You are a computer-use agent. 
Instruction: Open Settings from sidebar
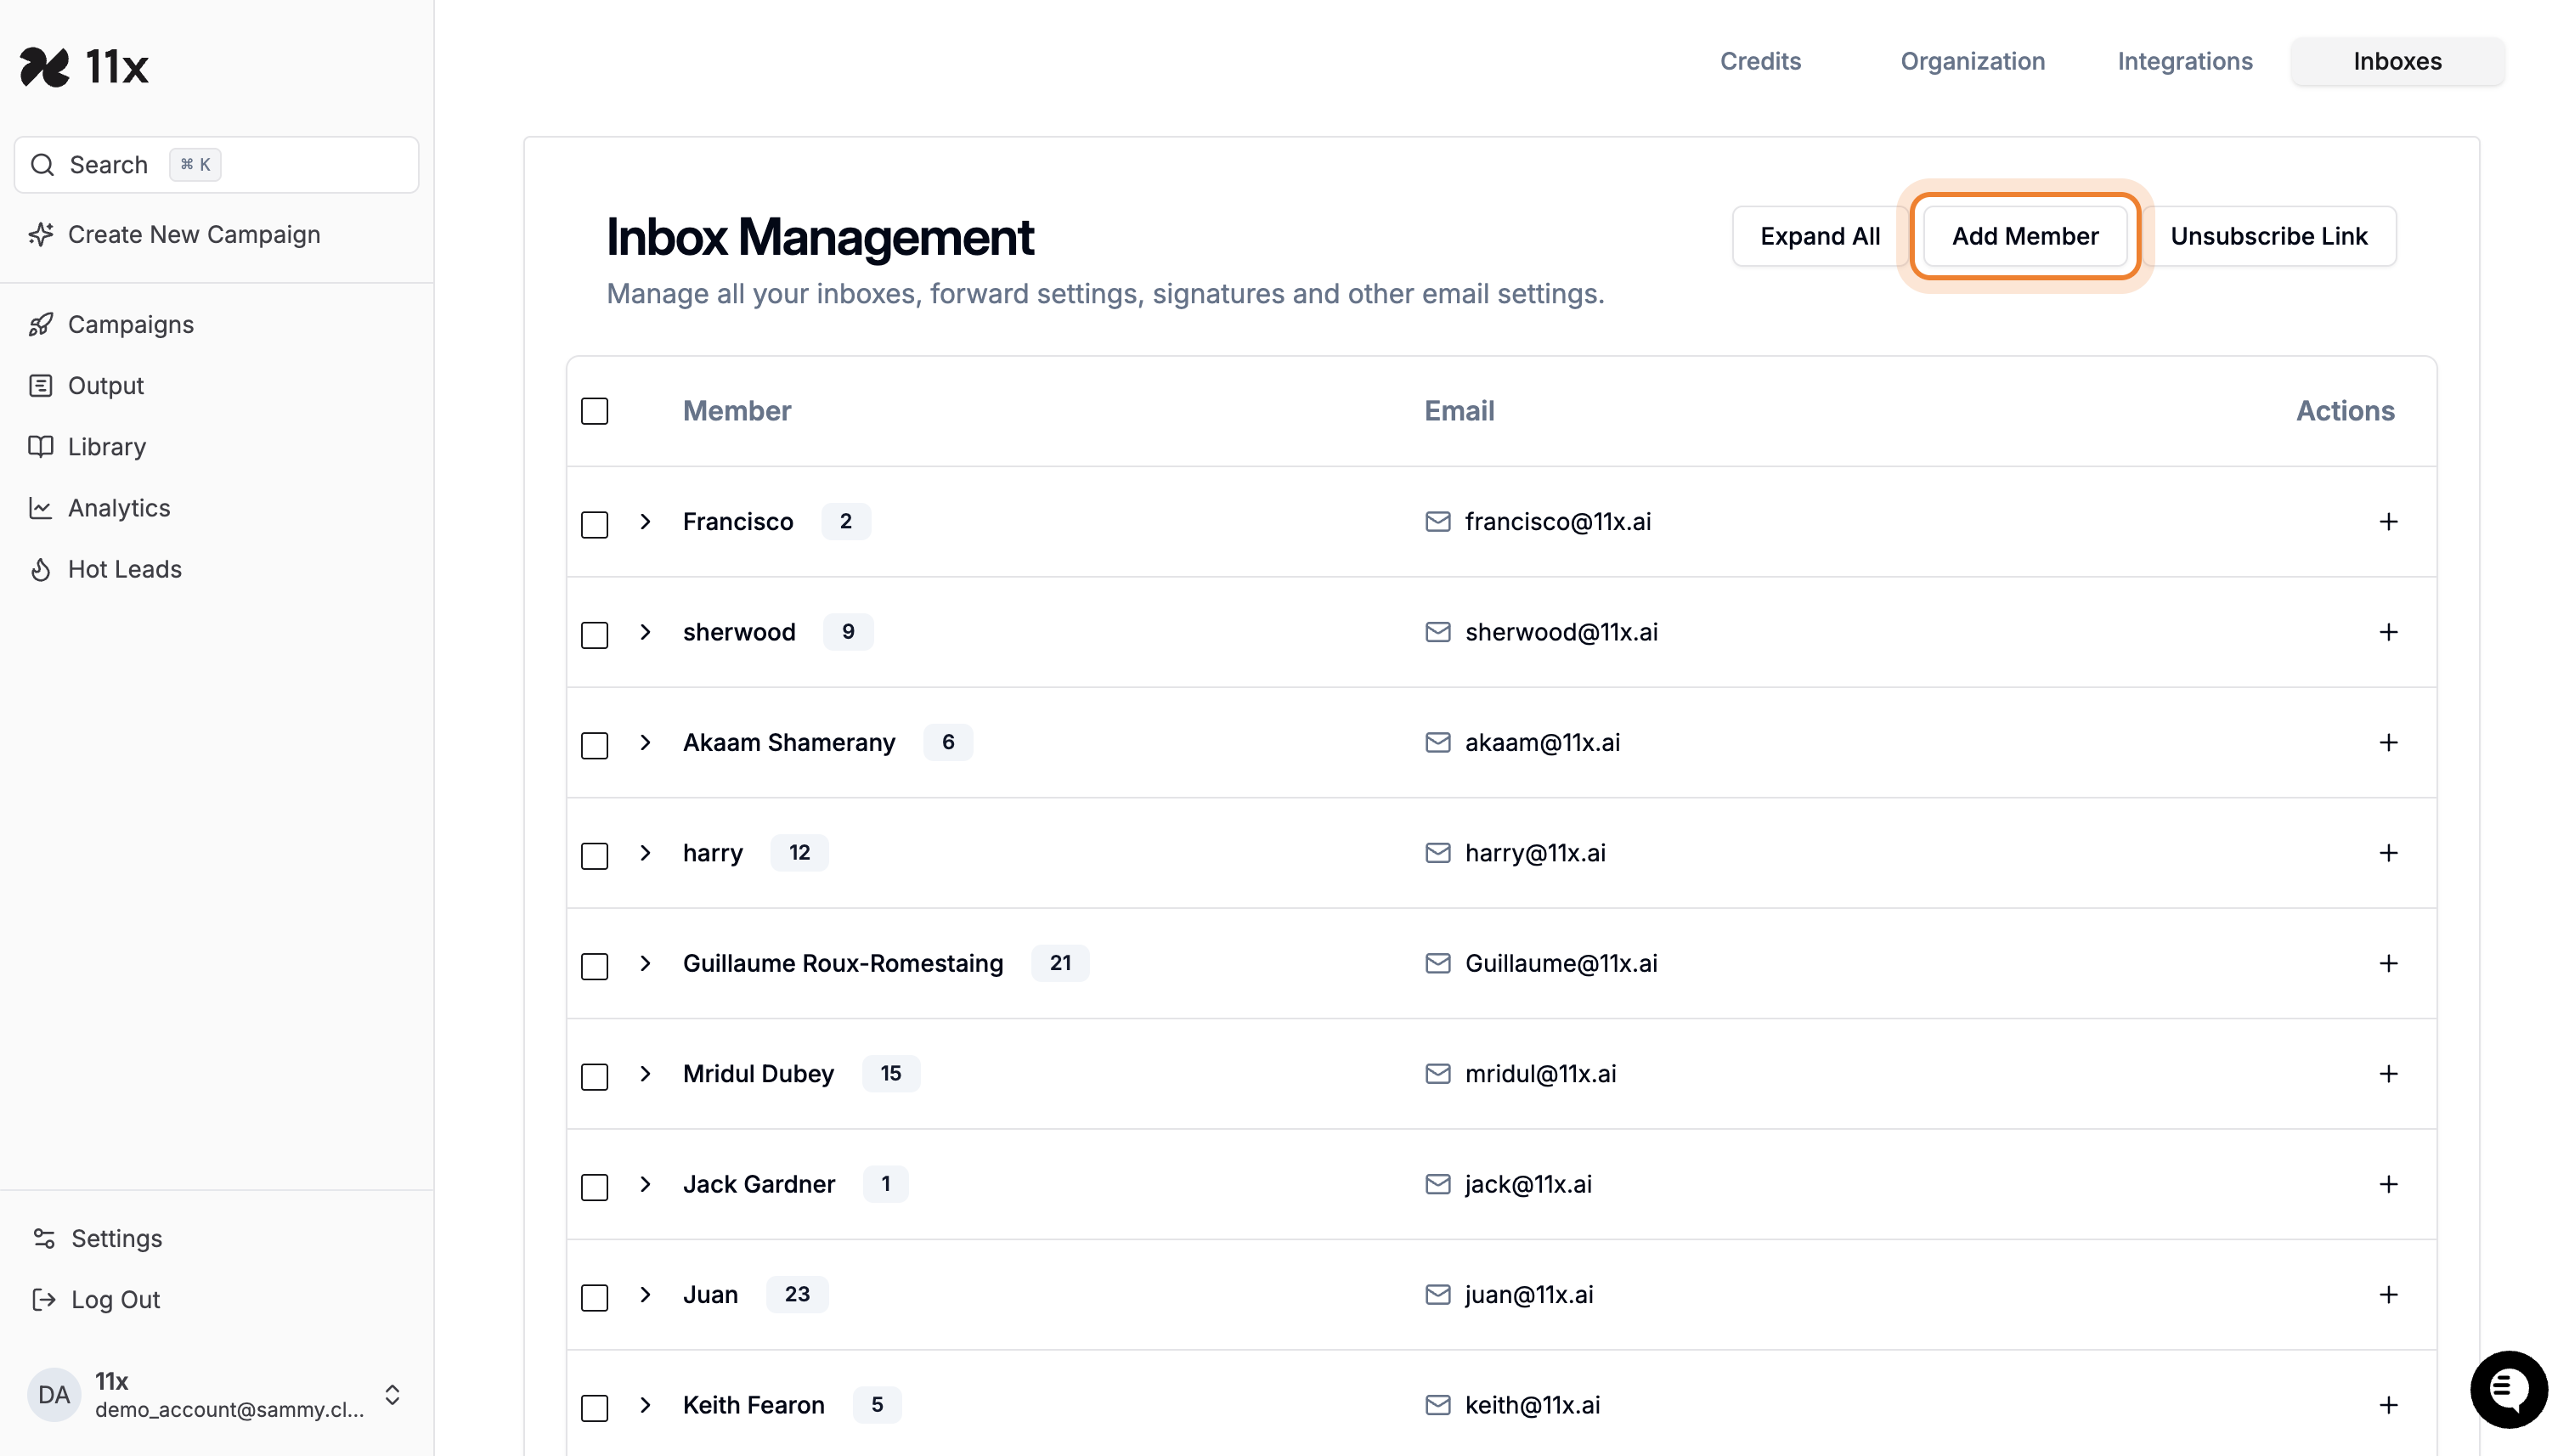(x=116, y=1238)
